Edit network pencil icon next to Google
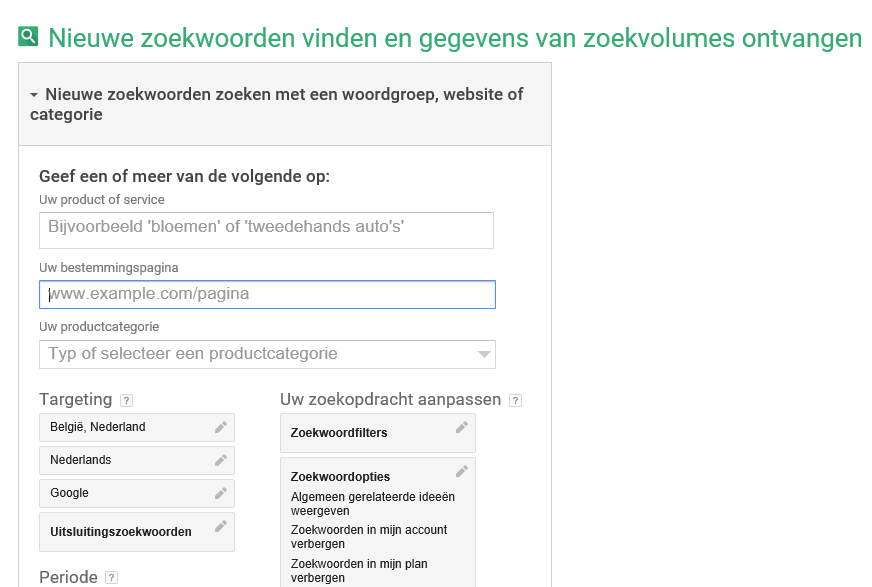The height and width of the screenshot is (587, 872). pyautogui.click(x=221, y=493)
